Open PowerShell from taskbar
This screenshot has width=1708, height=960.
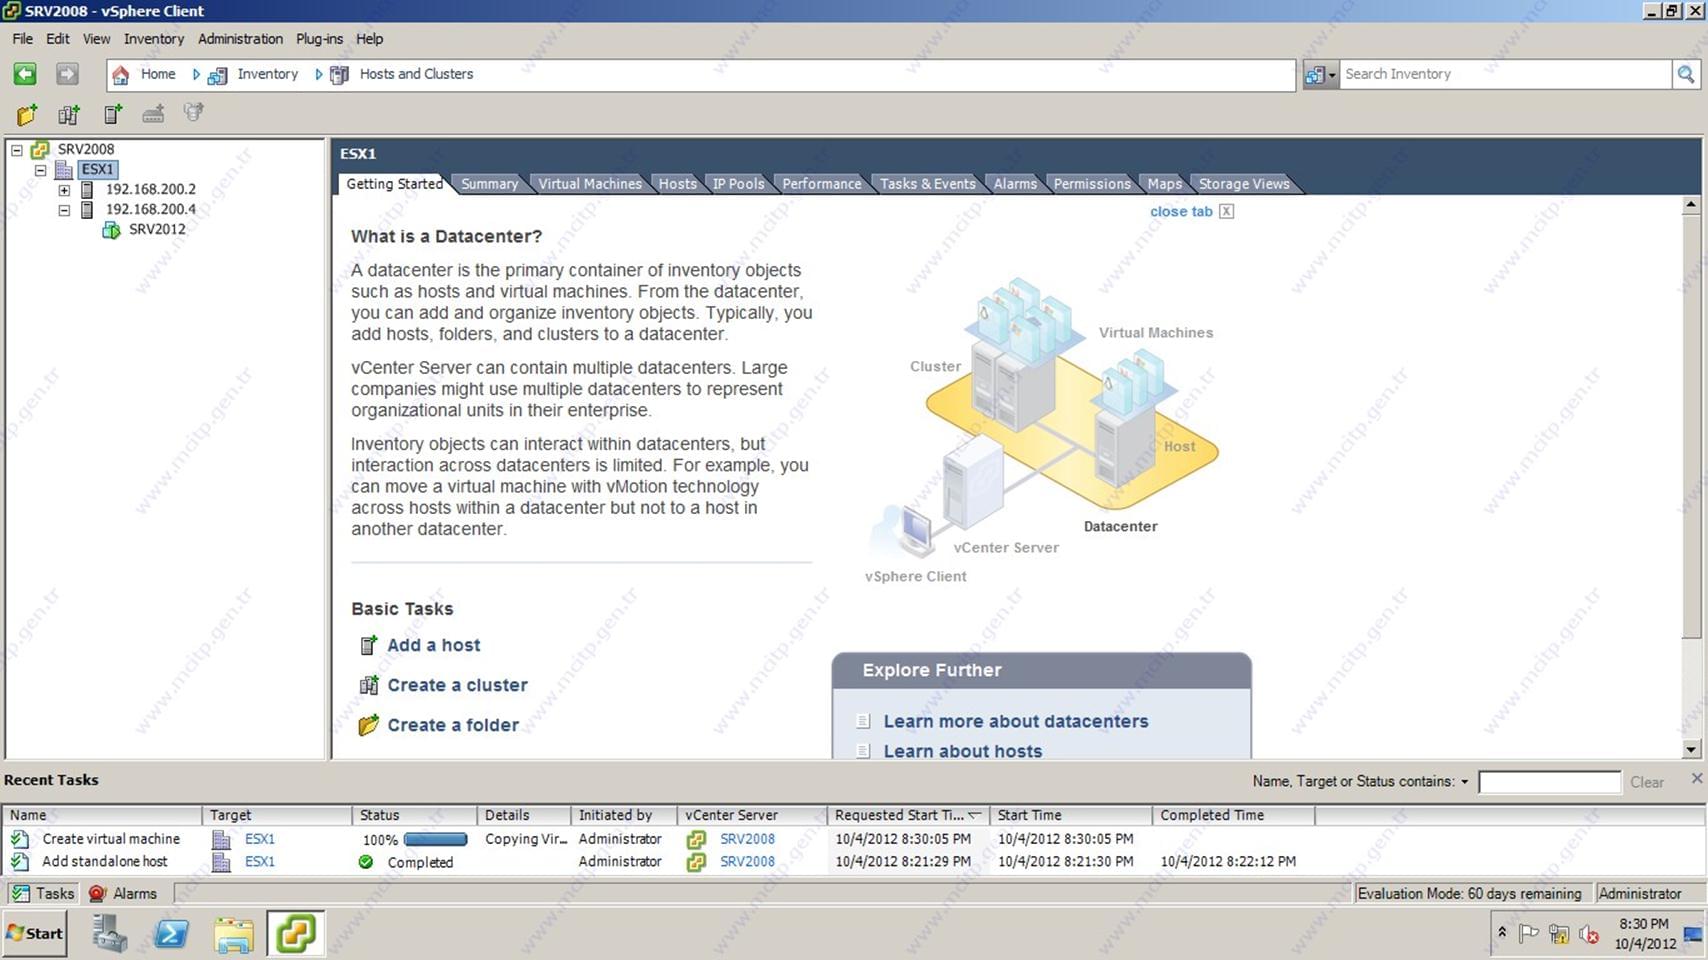point(171,934)
